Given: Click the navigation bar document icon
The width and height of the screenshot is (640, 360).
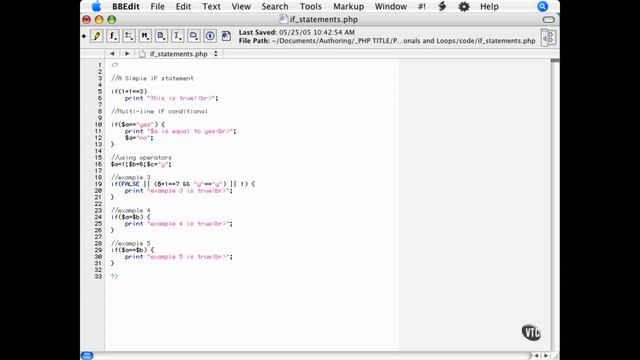Looking at the screenshot, I should click(142, 54).
